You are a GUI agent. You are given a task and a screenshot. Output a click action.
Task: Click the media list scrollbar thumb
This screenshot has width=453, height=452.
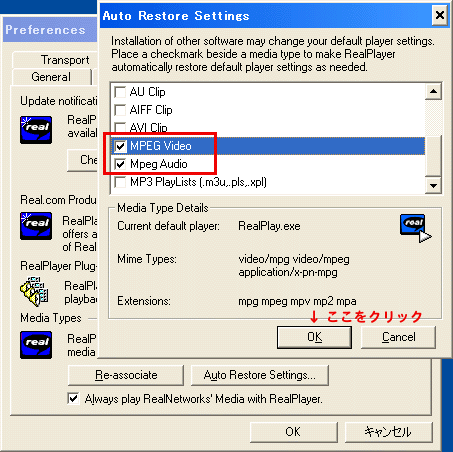pyautogui.click(x=433, y=155)
